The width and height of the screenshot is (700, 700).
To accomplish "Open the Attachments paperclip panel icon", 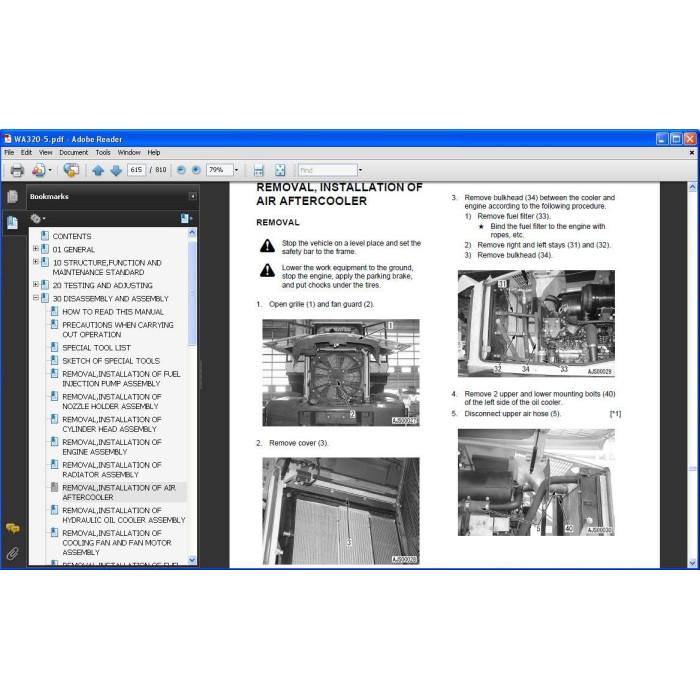I will 12,554.
